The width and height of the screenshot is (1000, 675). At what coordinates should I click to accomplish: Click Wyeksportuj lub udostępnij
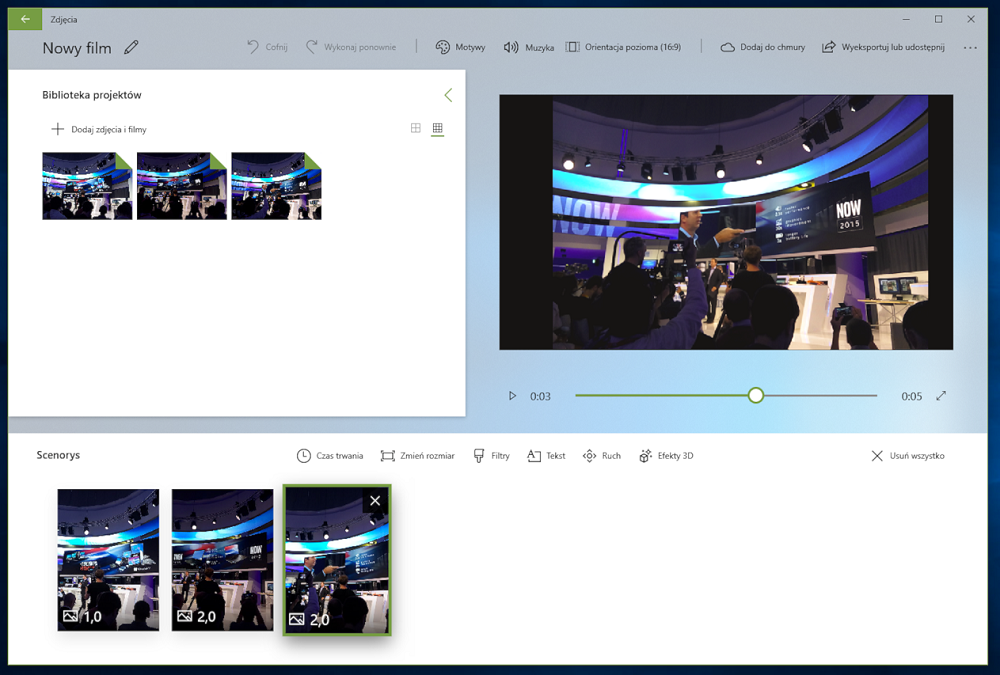click(883, 47)
